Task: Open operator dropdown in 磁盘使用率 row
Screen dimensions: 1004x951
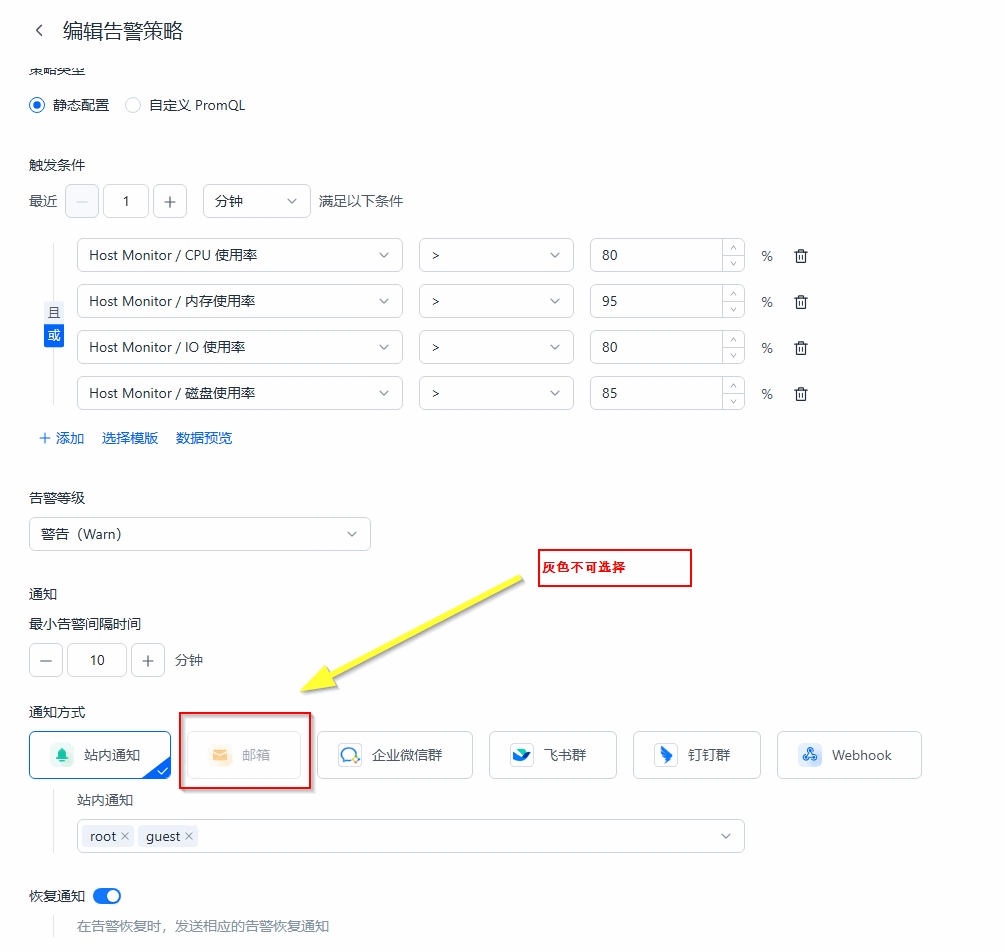Action: [496, 393]
